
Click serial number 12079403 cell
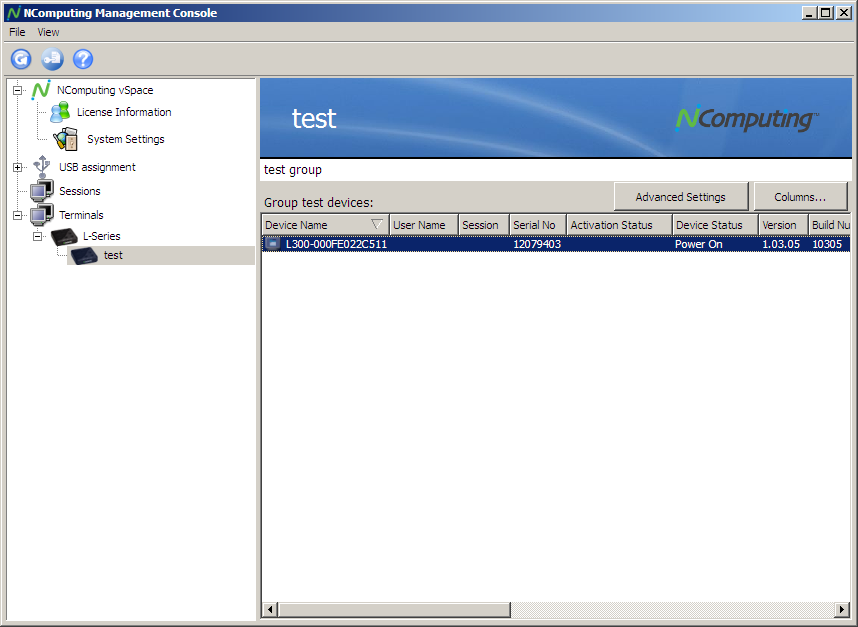(537, 244)
